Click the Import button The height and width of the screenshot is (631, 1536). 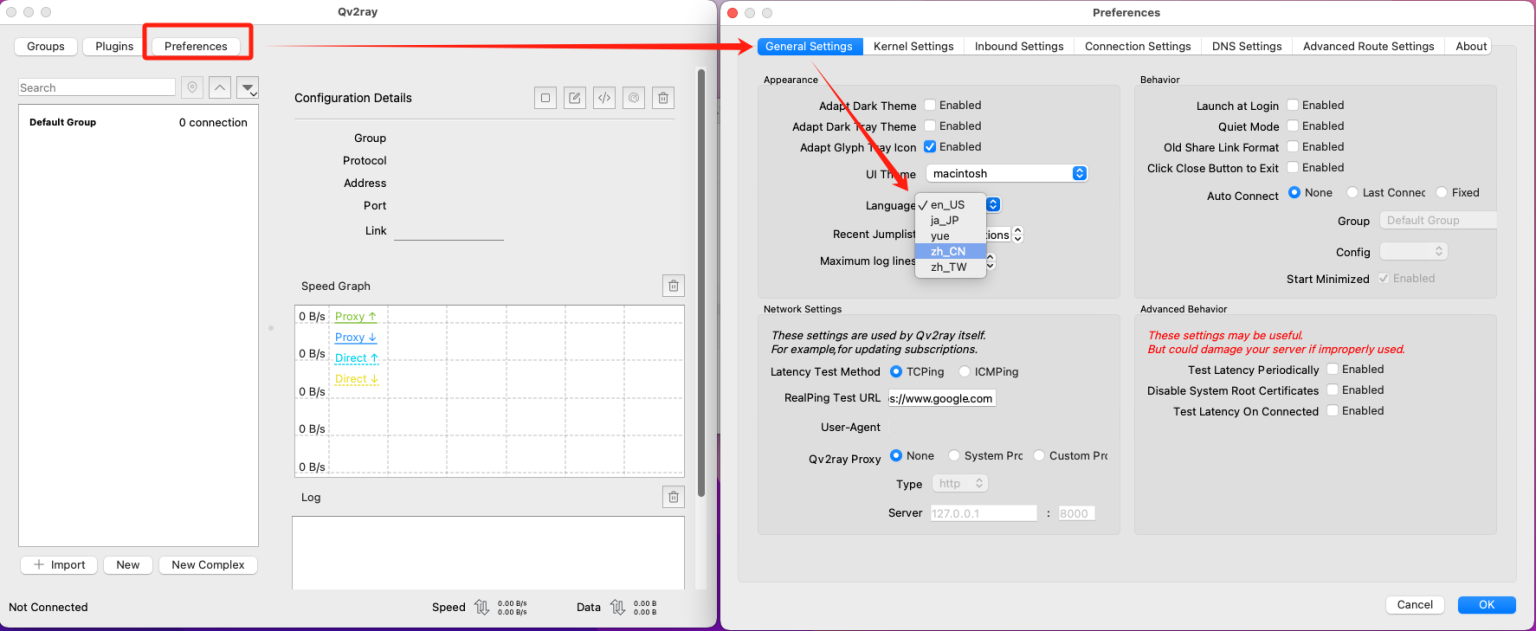pyautogui.click(x=59, y=565)
